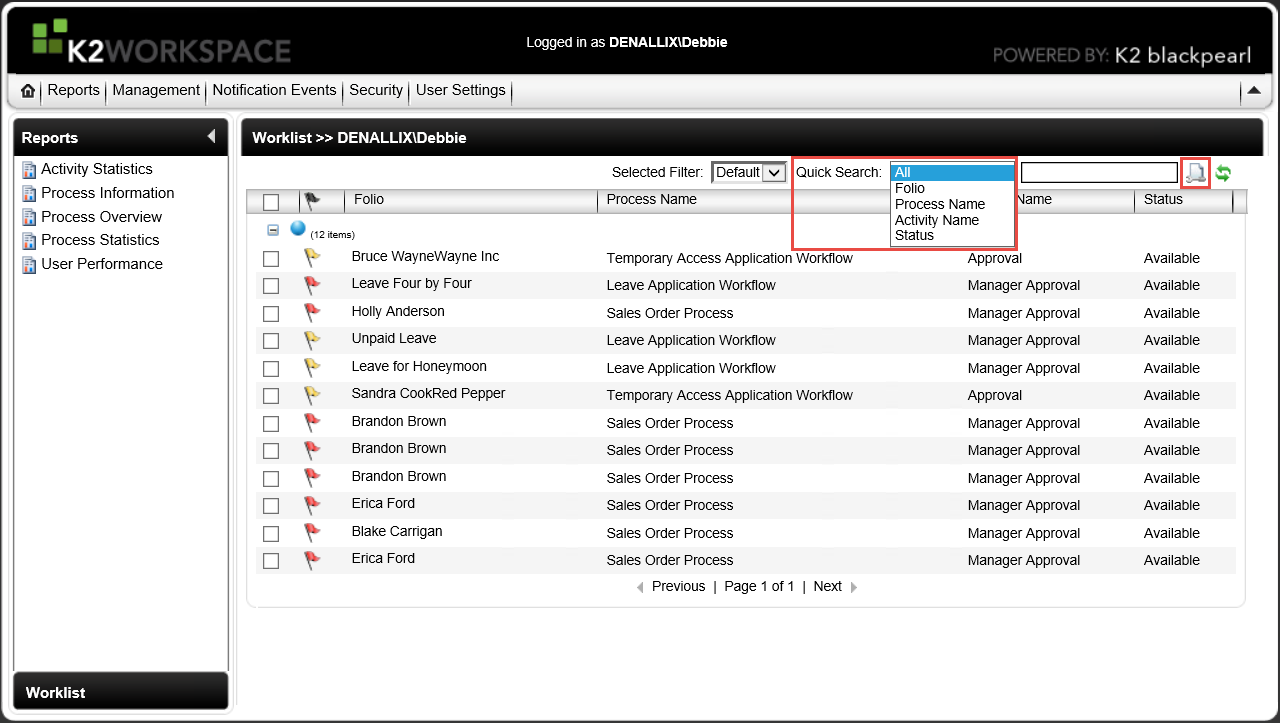Click the green refresh worklist icon
This screenshot has width=1280, height=723.
coord(1222,172)
